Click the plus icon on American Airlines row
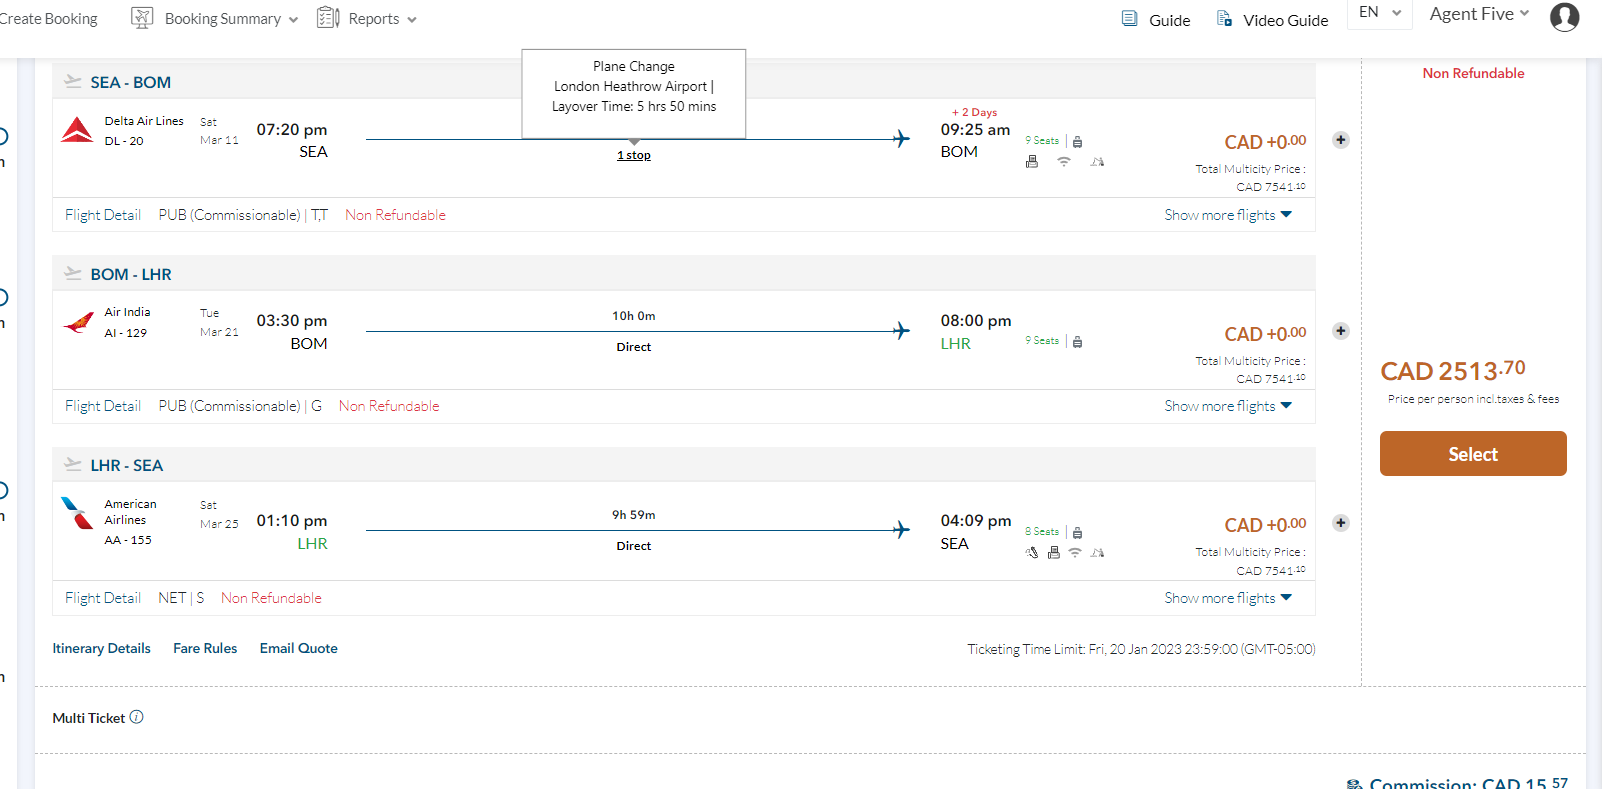 point(1341,523)
